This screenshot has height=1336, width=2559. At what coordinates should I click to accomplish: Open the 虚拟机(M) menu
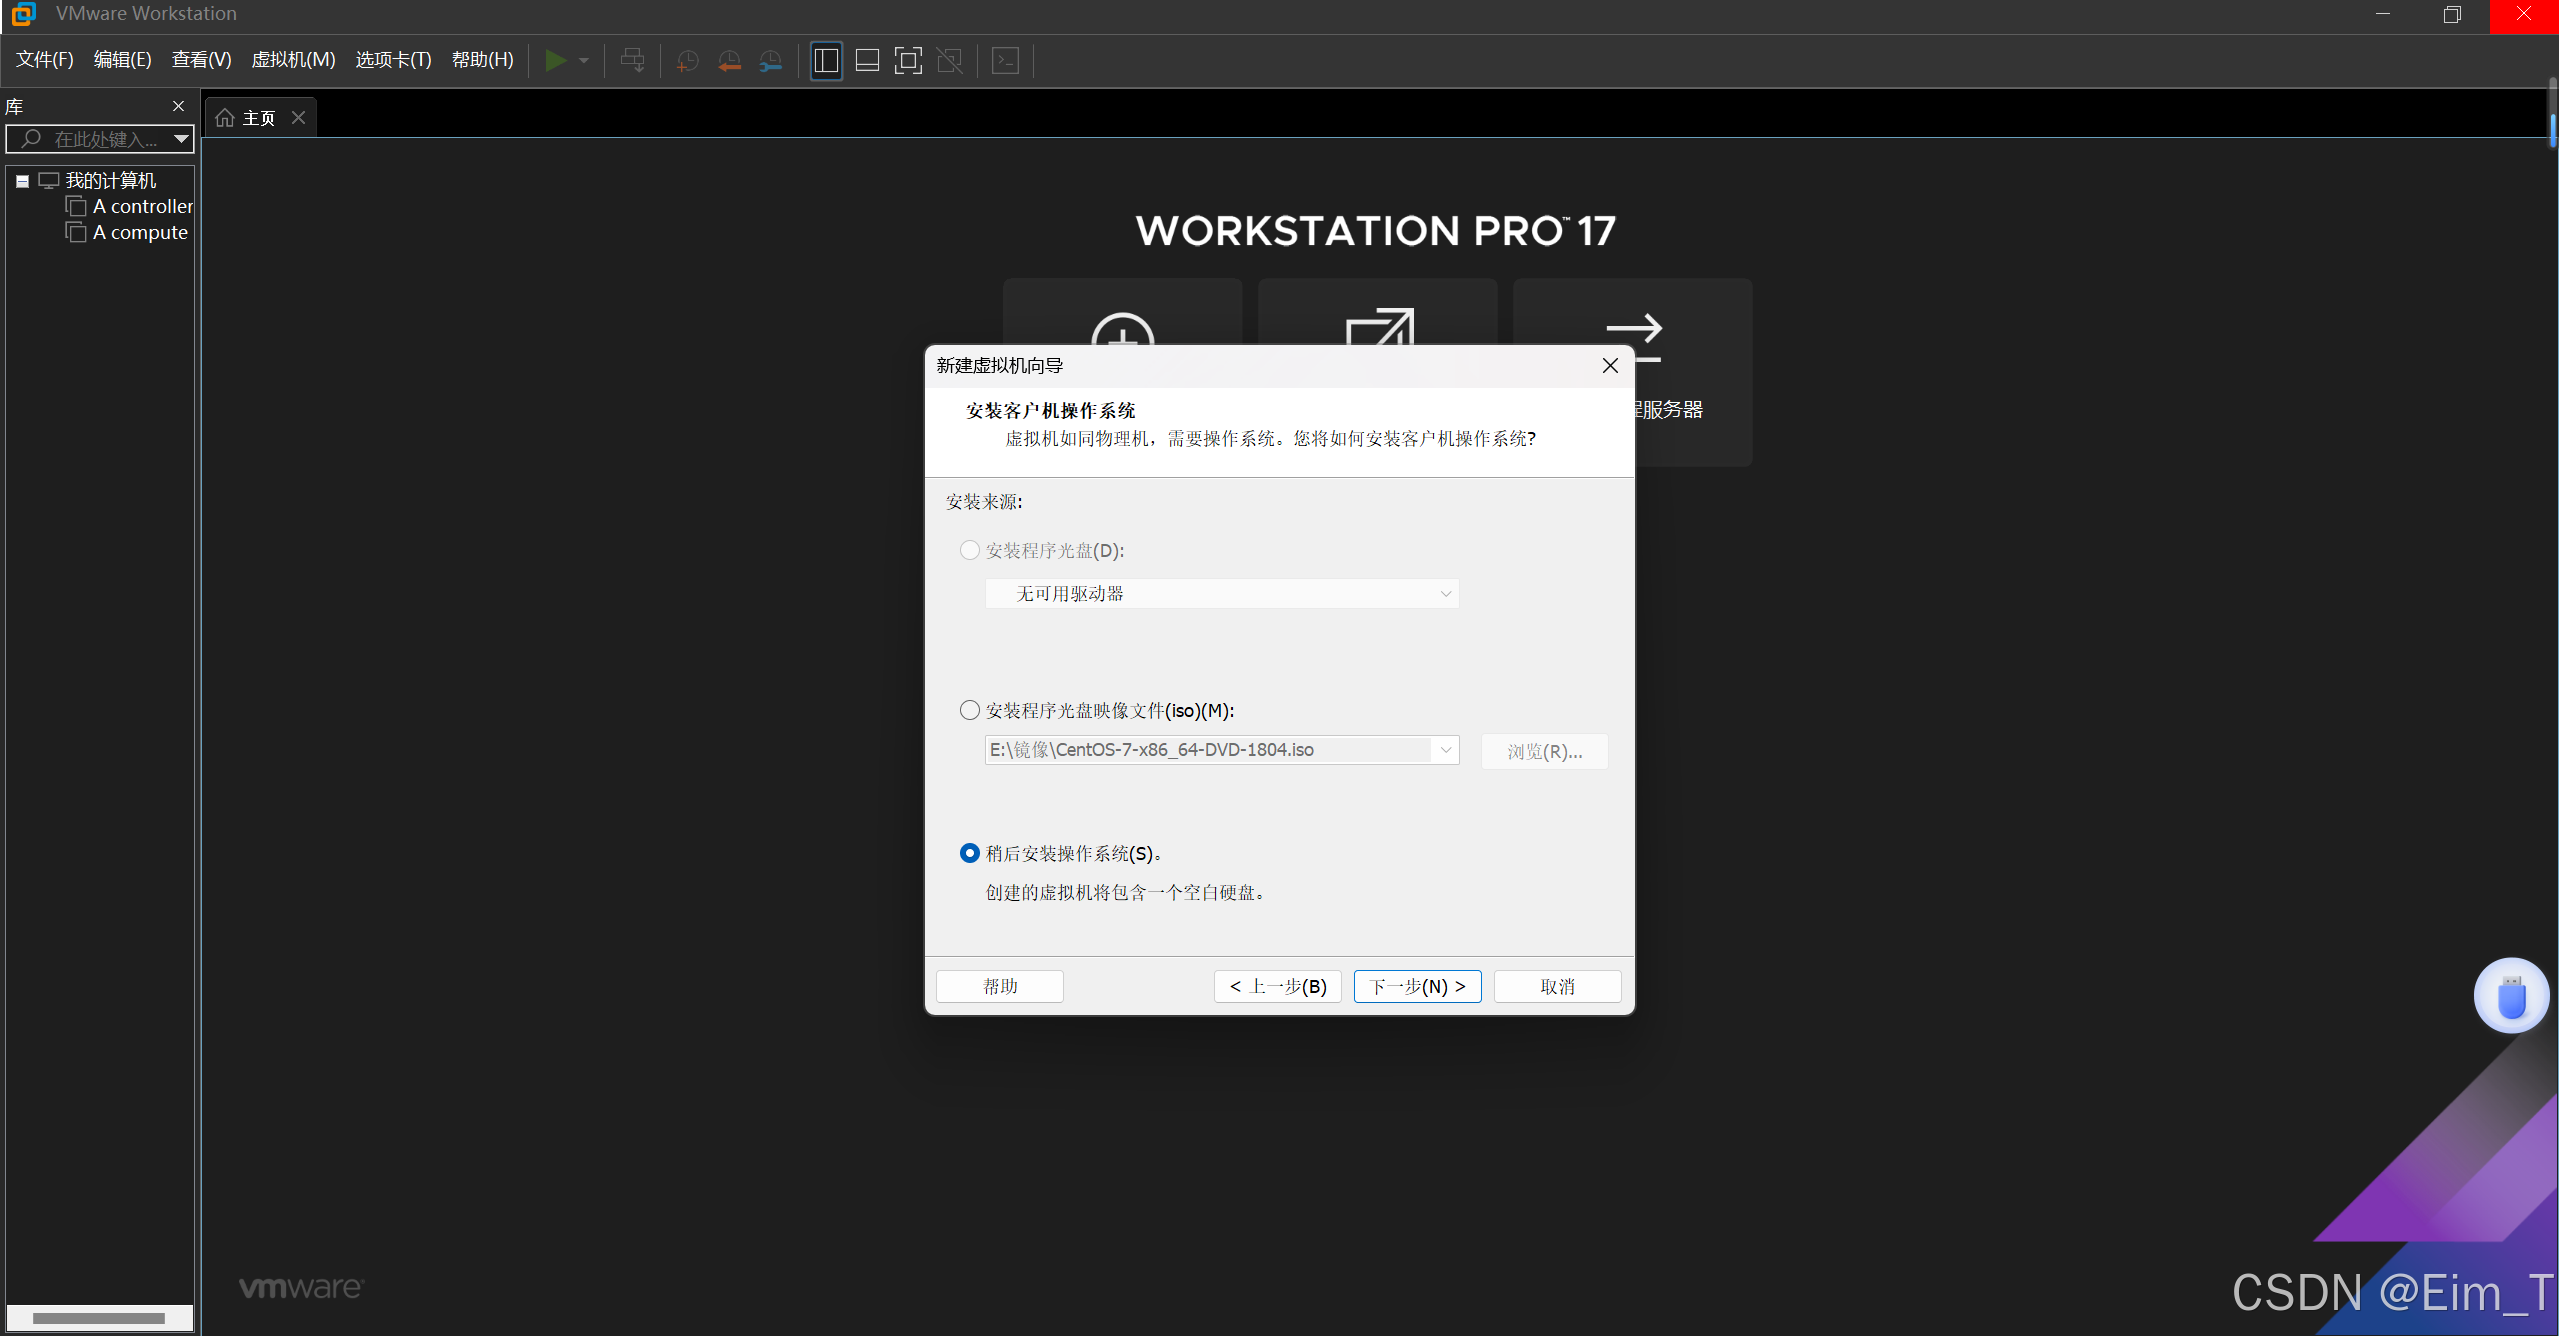coord(293,60)
